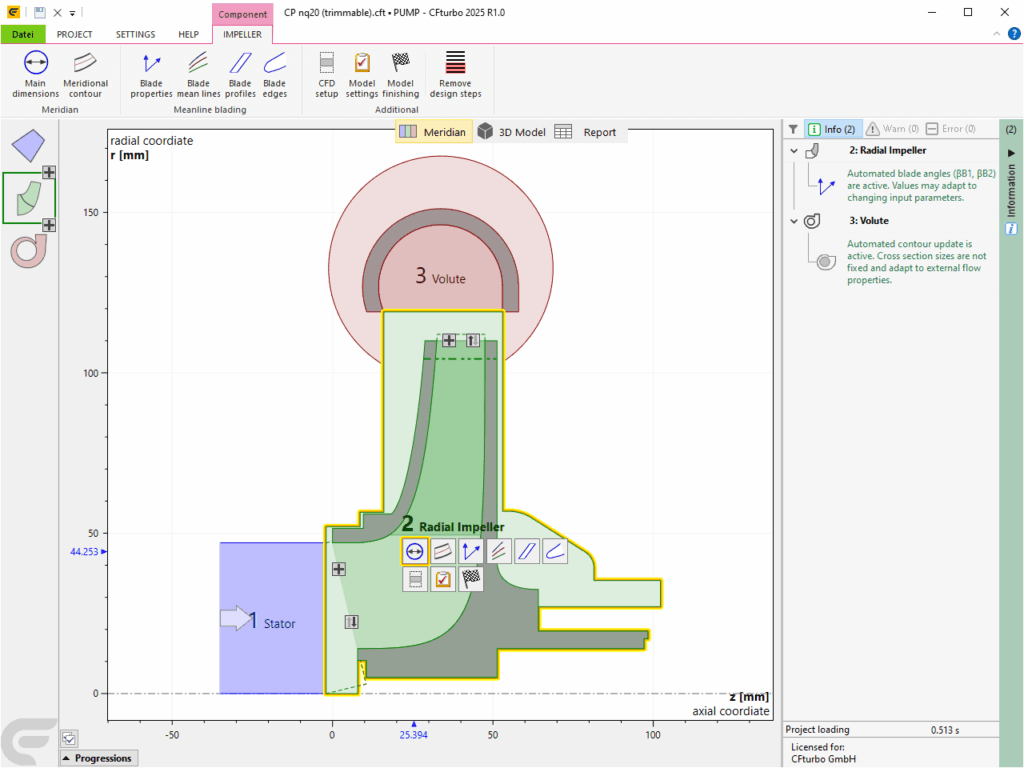Click the Volute label in the diagram
The image size is (1024, 768).
449,279
